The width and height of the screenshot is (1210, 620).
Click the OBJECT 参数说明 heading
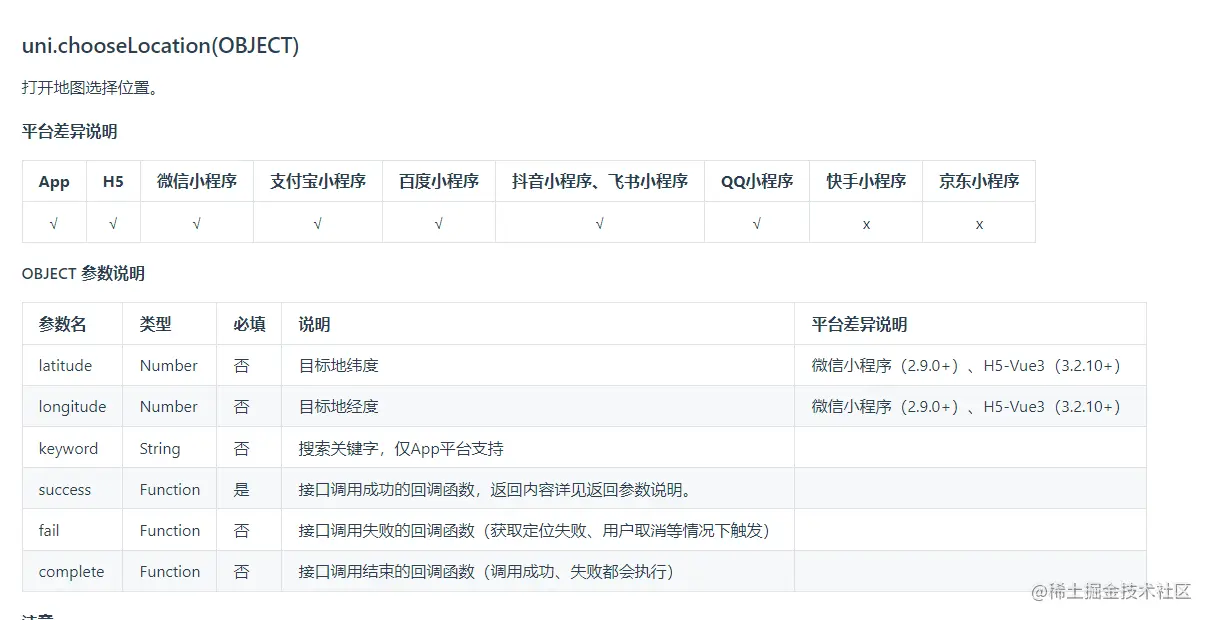[83, 273]
